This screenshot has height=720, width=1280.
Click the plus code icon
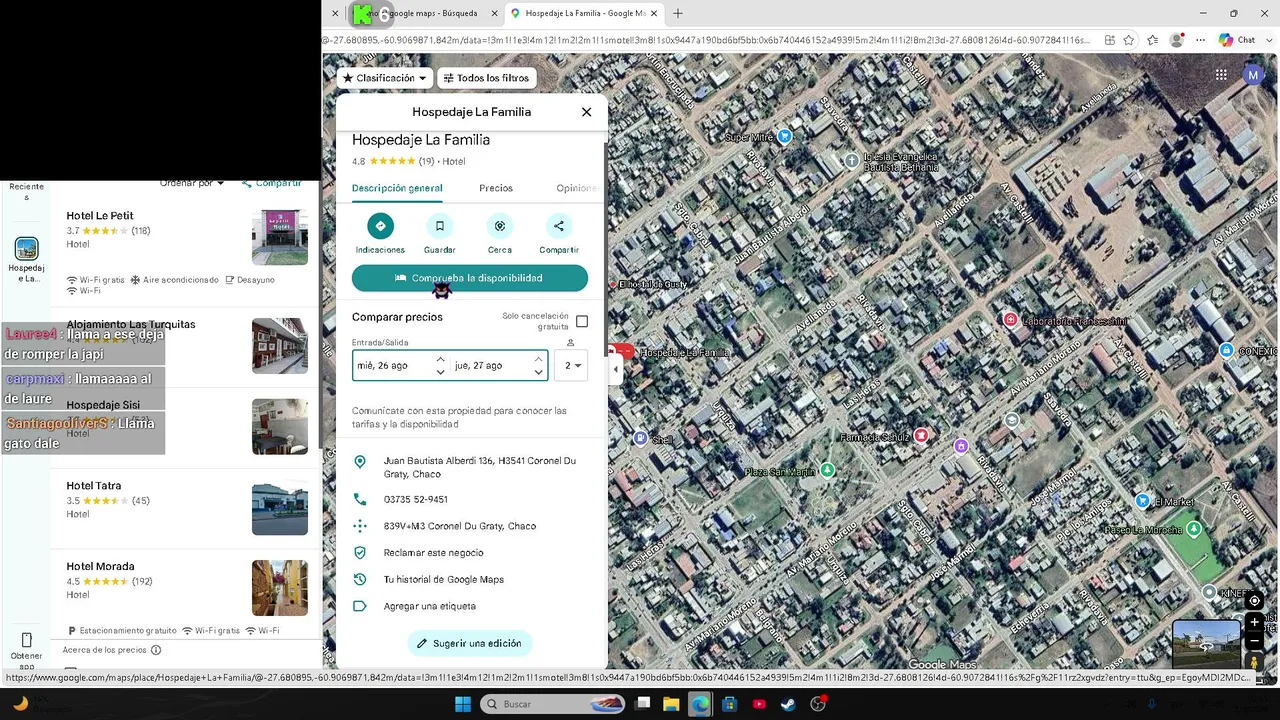[x=360, y=526]
